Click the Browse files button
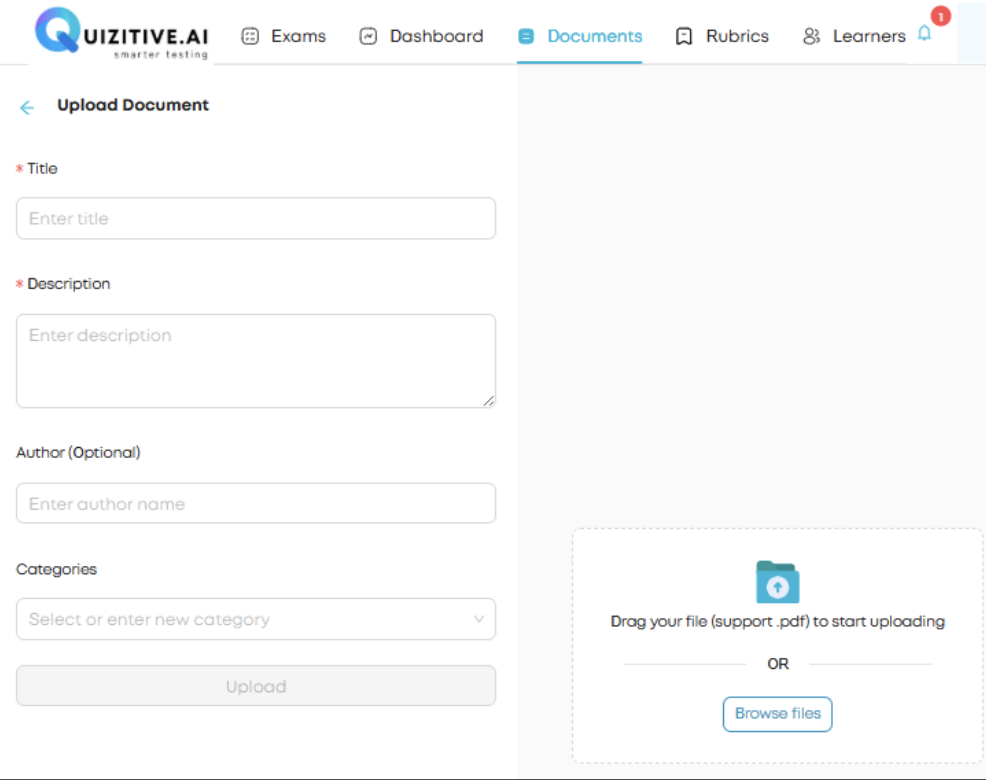Screen dimensions: 986x780 [x=777, y=713]
